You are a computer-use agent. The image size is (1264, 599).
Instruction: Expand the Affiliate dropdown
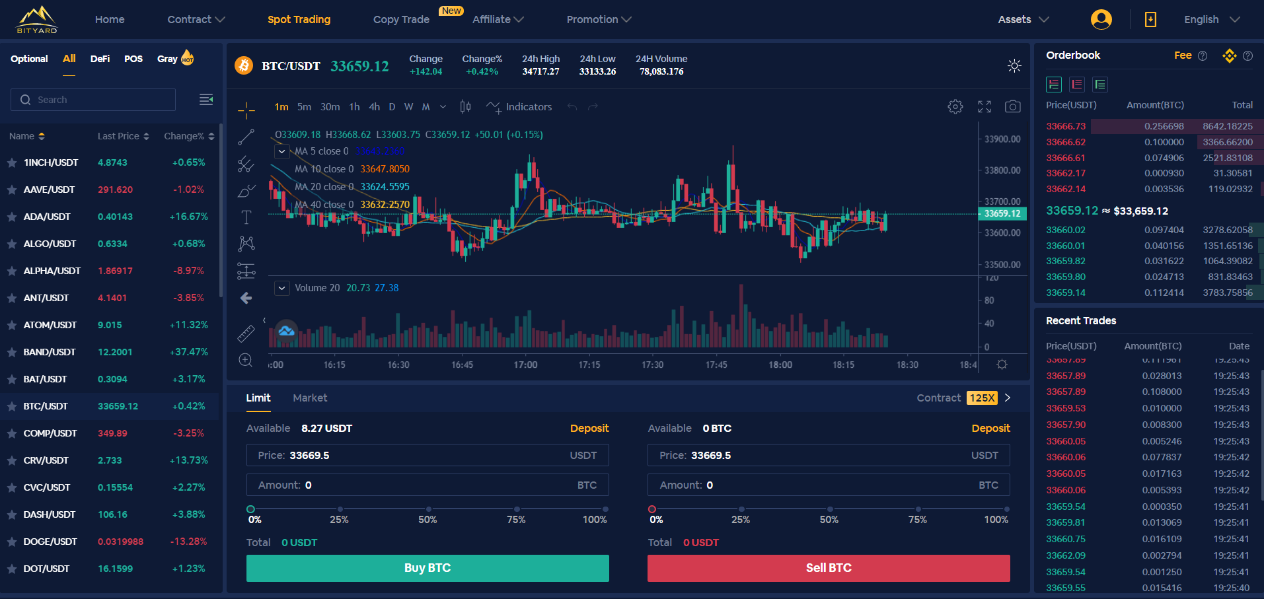(x=497, y=19)
